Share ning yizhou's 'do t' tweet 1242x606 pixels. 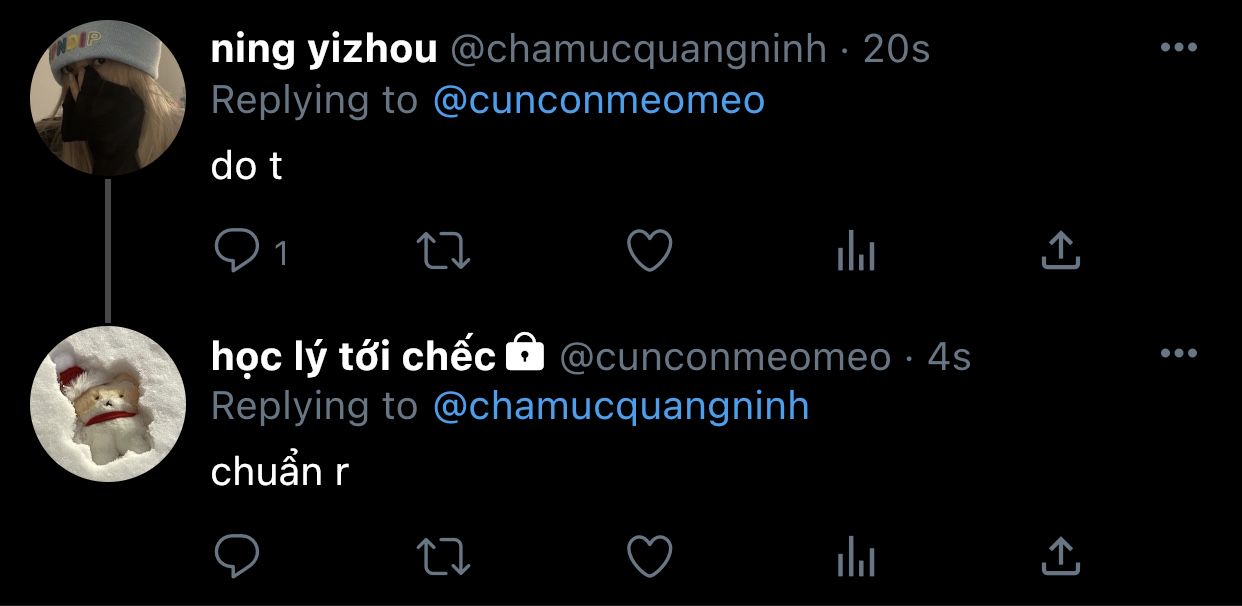(x=1061, y=251)
